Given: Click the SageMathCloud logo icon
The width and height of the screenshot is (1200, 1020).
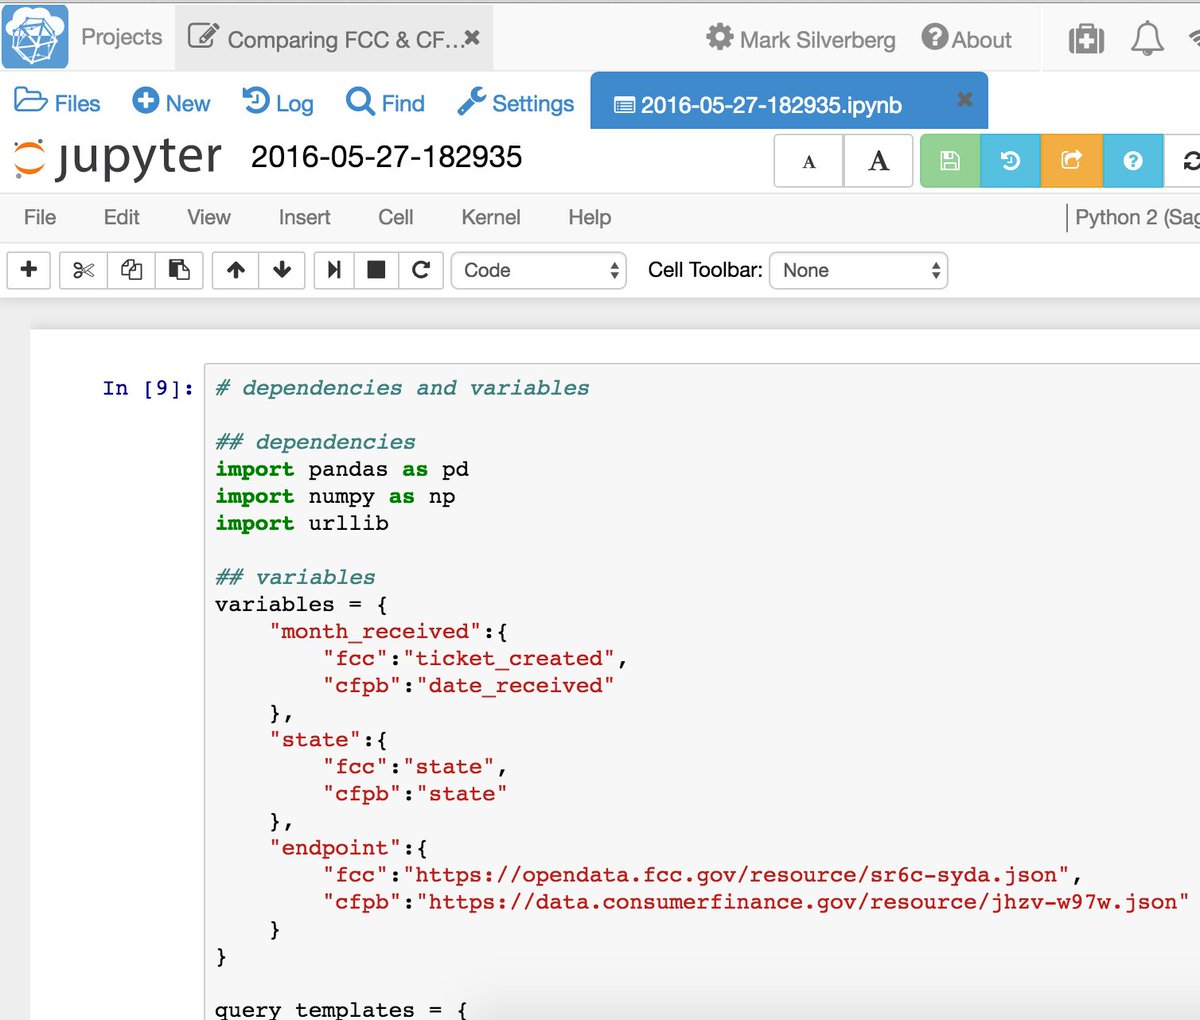Looking at the screenshot, I should (35, 36).
